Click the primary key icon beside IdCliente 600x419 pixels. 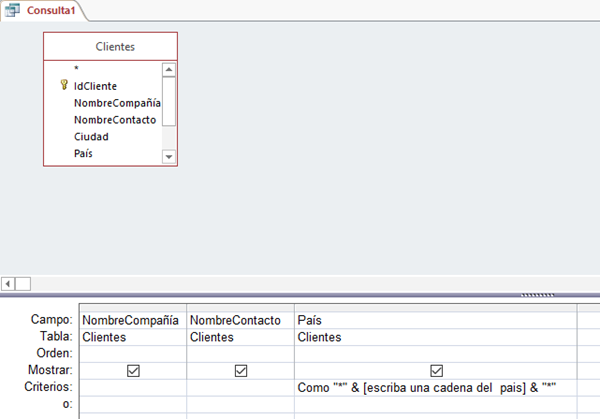click(64, 85)
